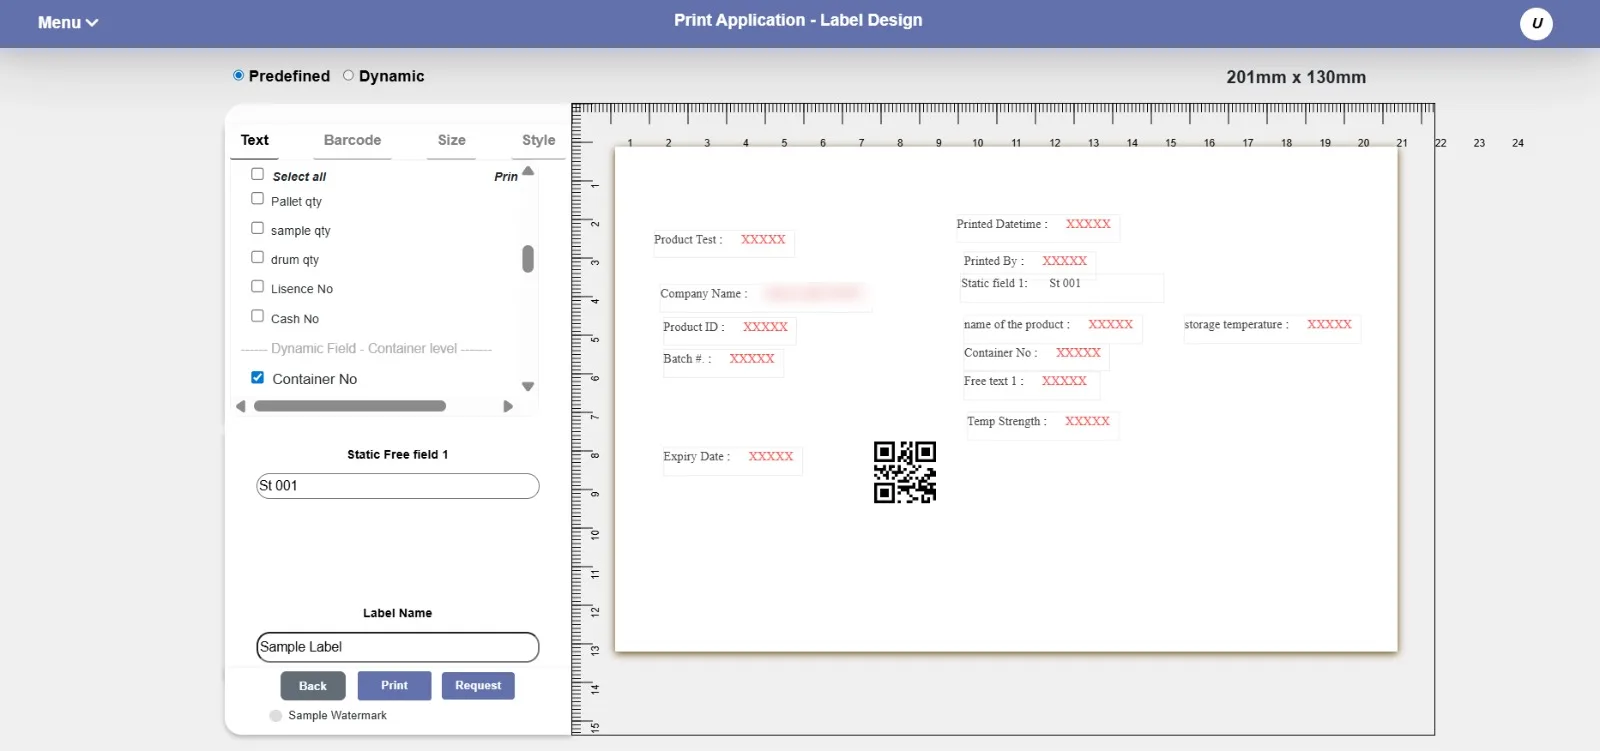Click the vertical scrollbar thumb in field list

tap(528, 259)
